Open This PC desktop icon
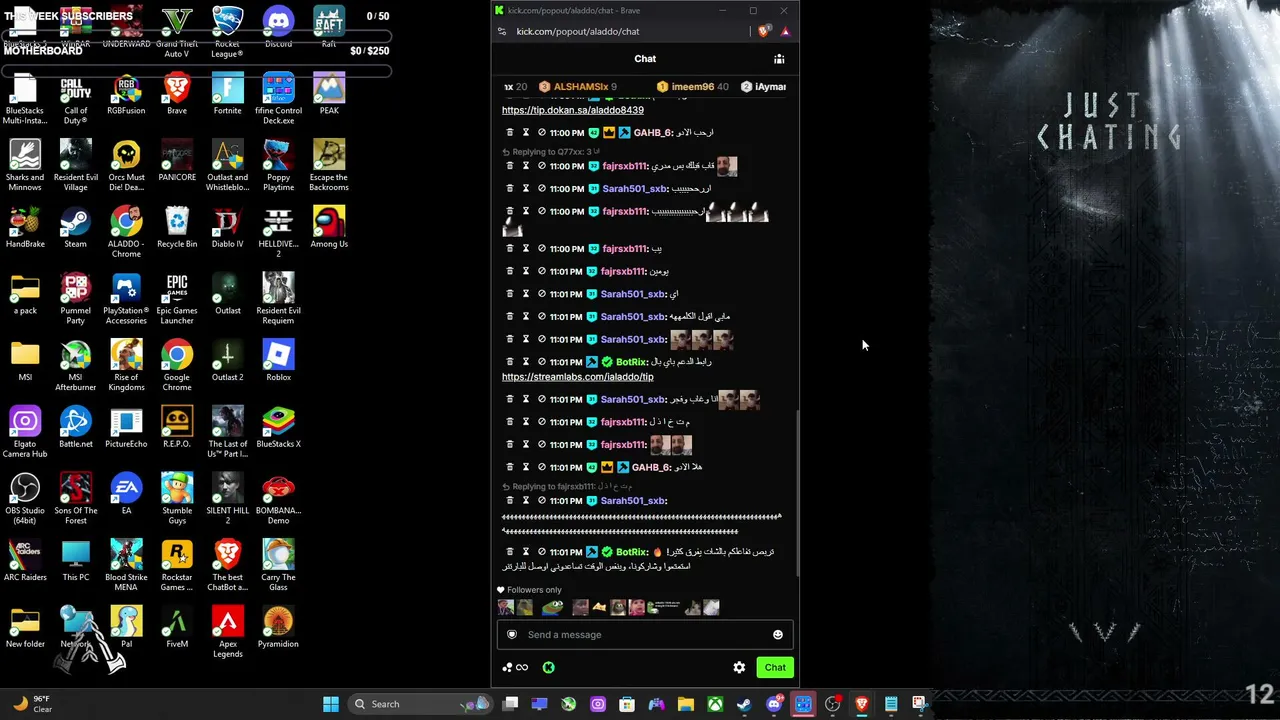 tap(75, 560)
